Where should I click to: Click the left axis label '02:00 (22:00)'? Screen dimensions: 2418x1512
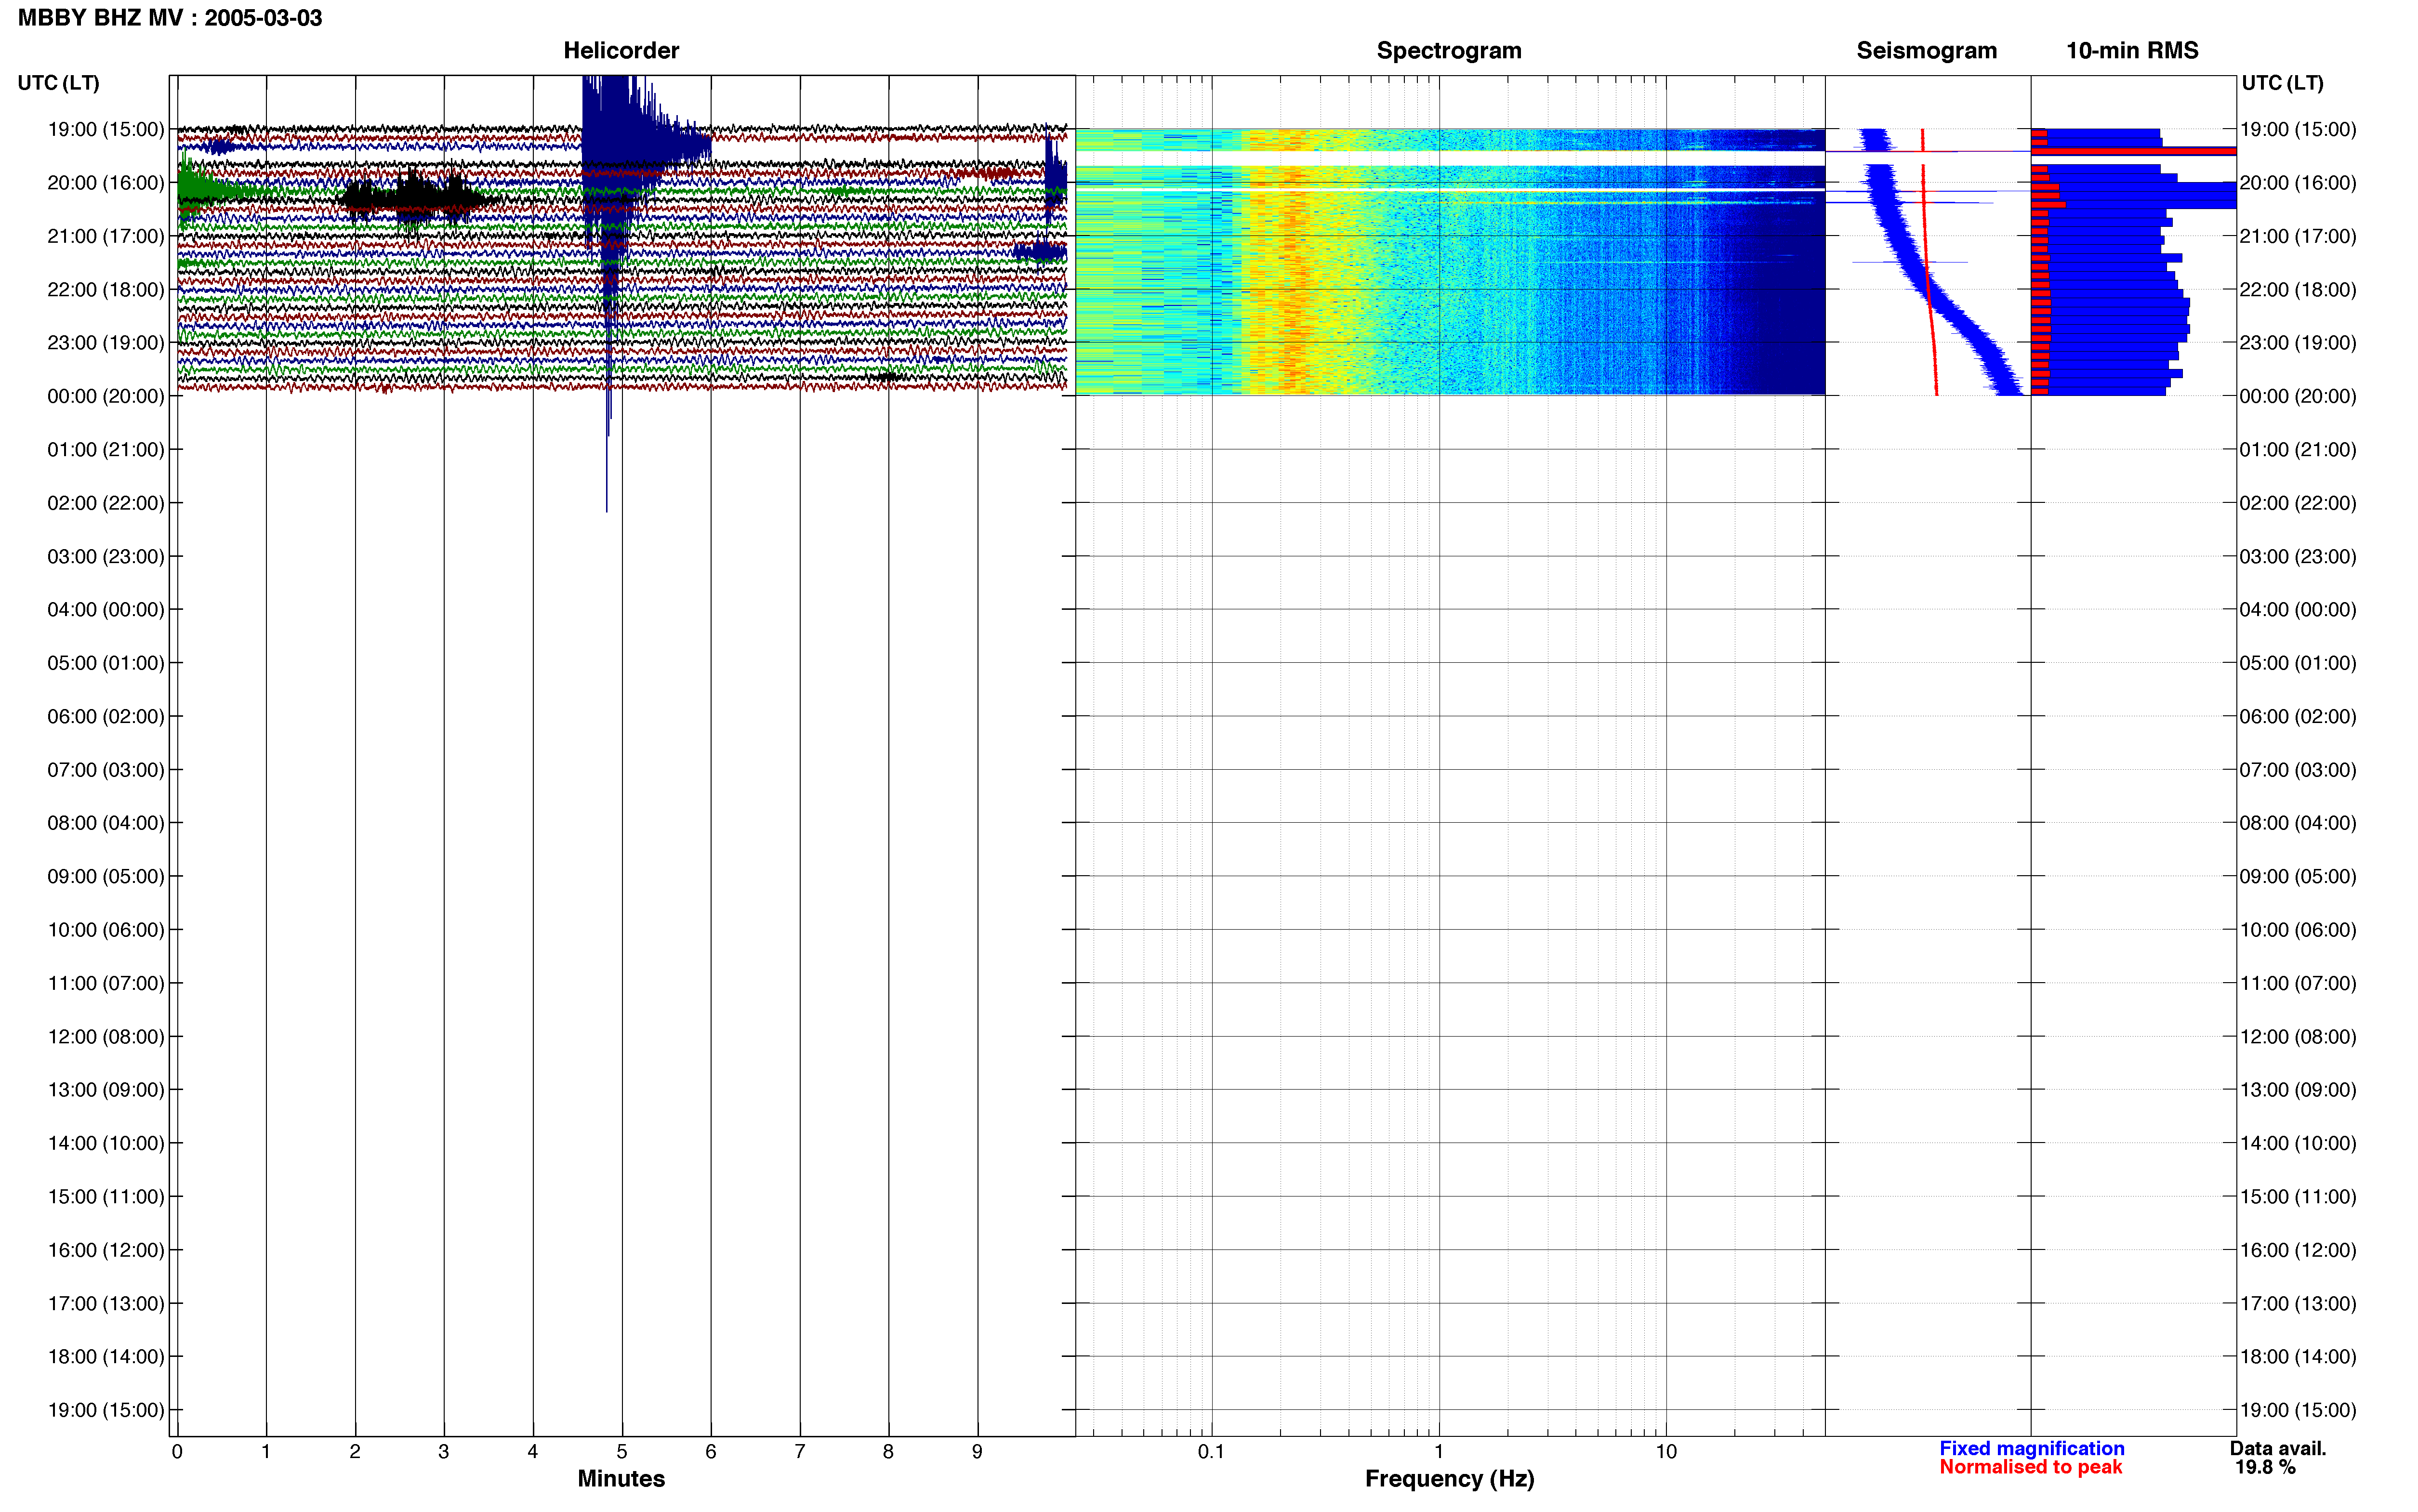point(106,503)
